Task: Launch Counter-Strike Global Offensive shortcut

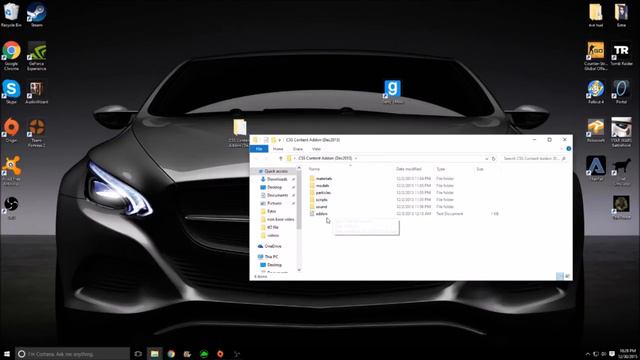Action: click(x=596, y=56)
